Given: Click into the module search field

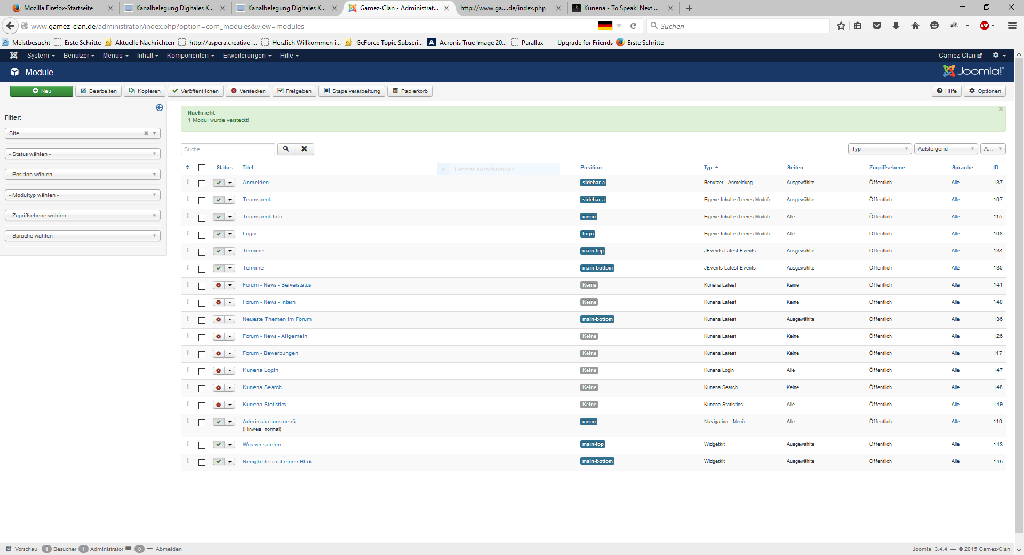Looking at the screenshot, I should (228, 149).
